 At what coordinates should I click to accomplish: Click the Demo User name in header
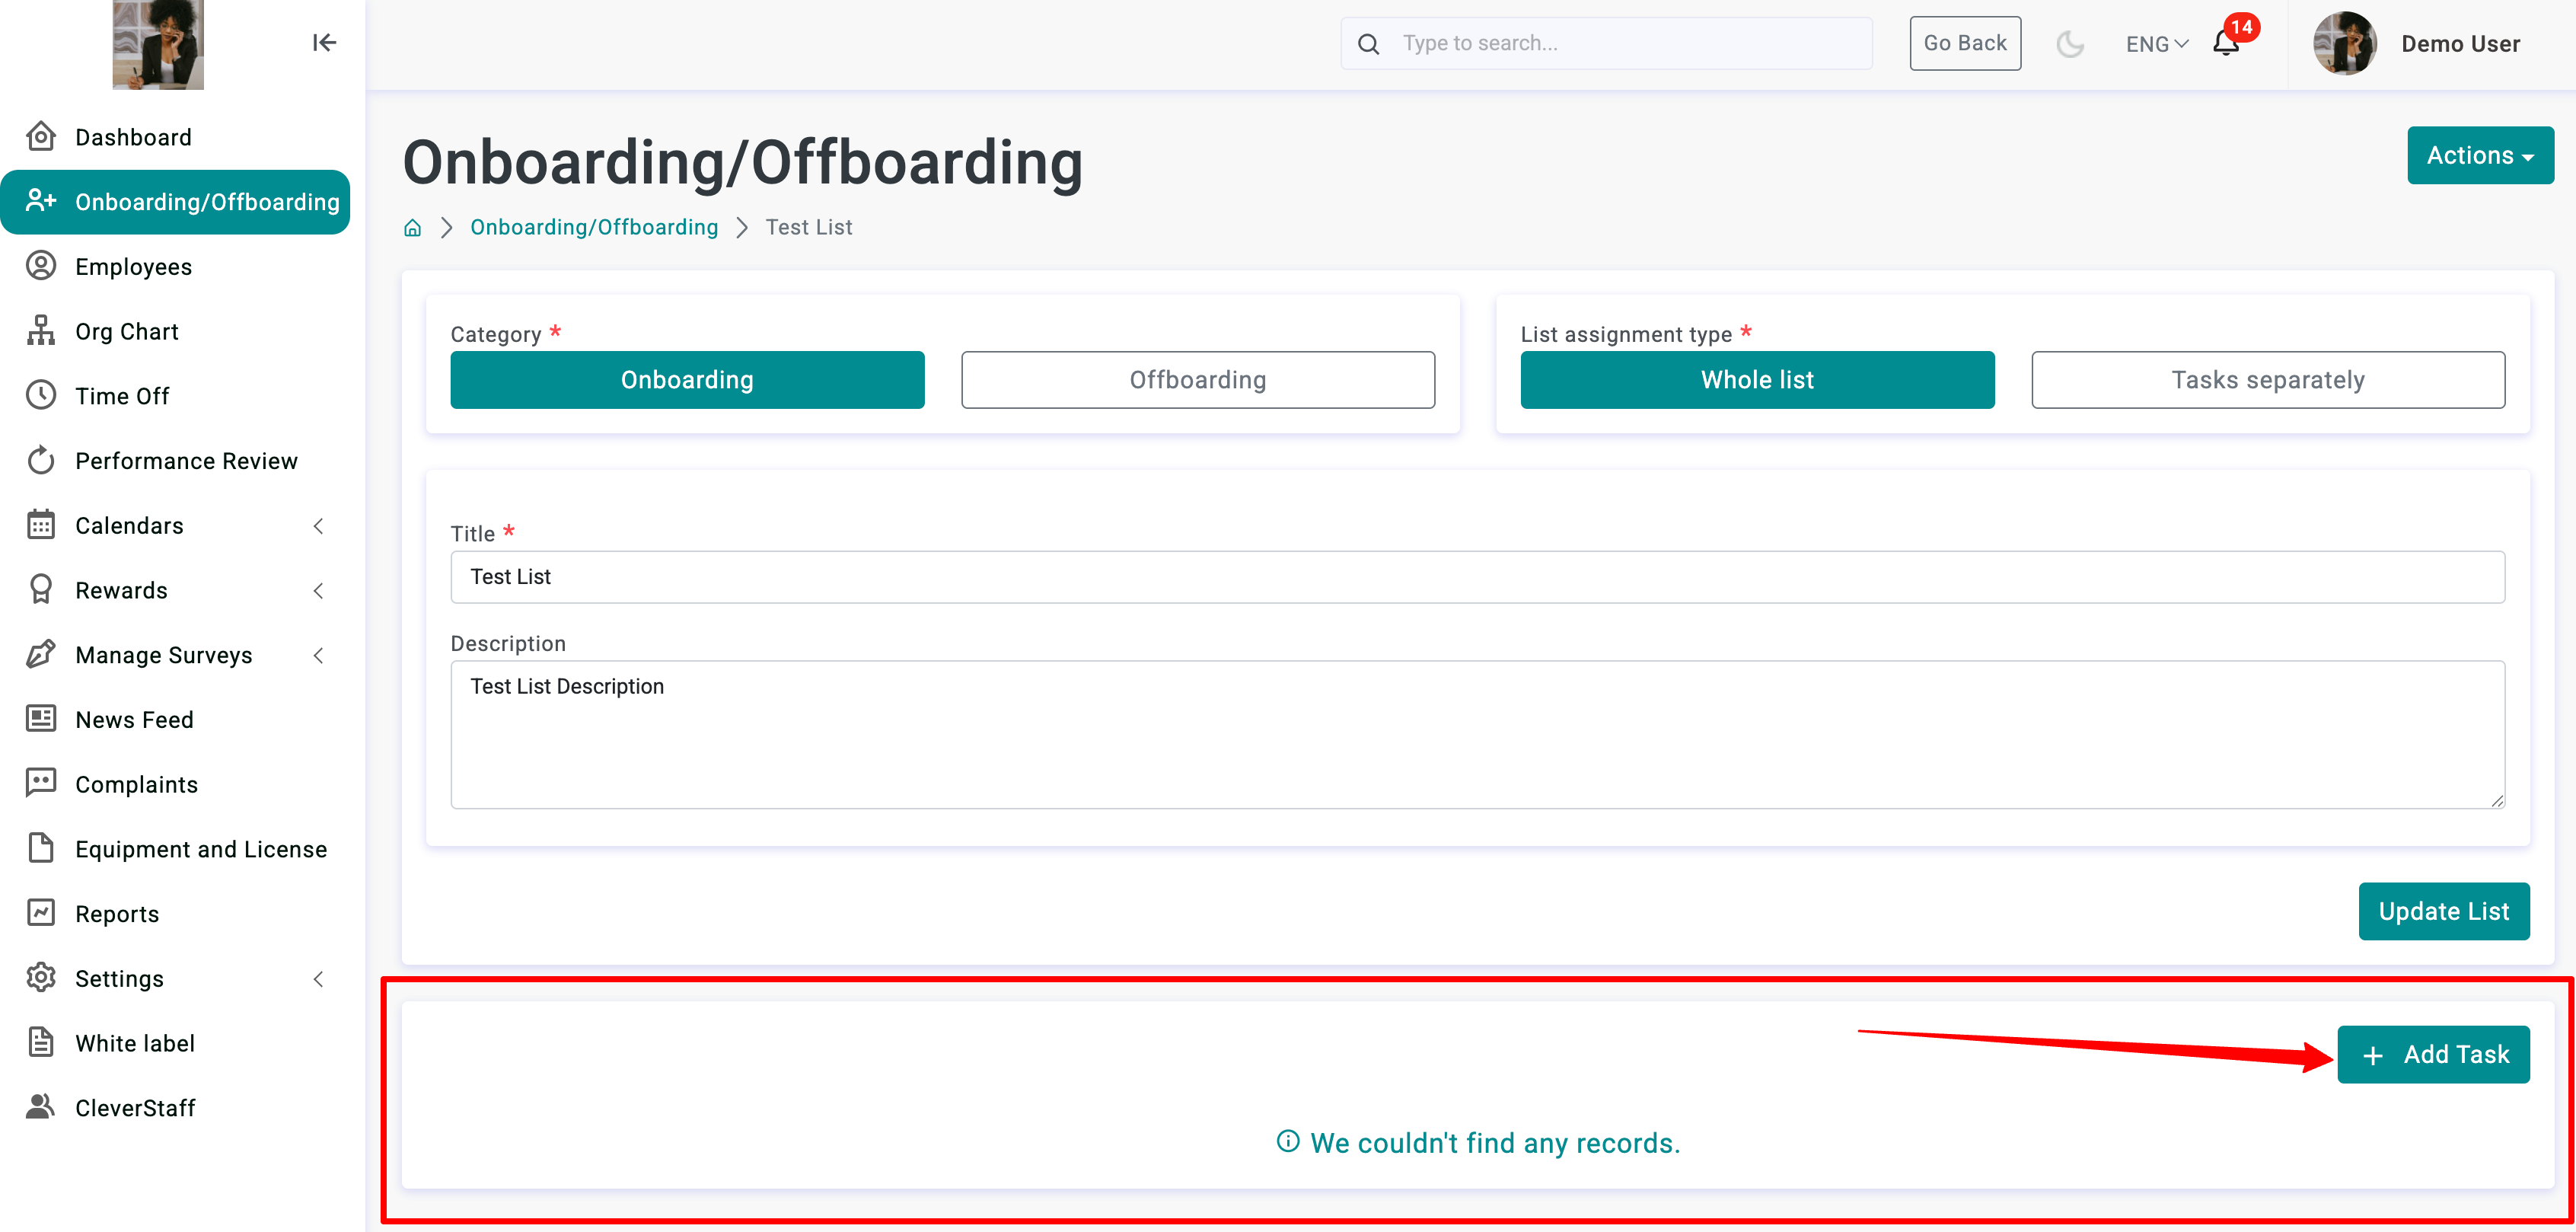pos(2460,44)
